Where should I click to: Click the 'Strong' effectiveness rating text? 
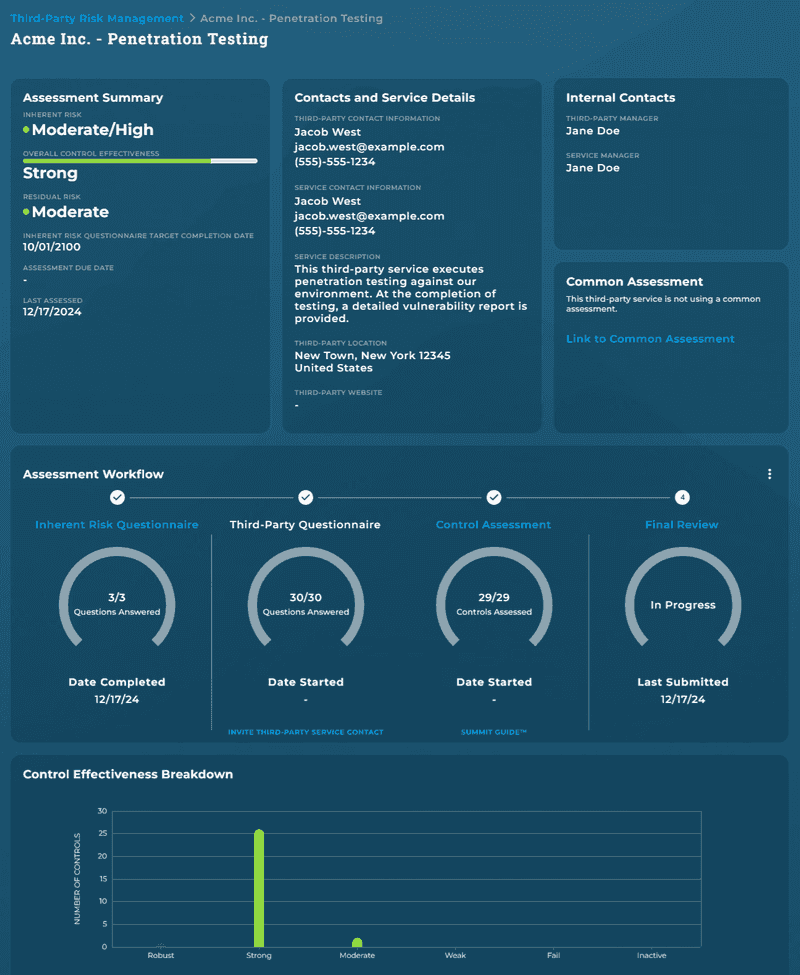(x=50, y=173)
